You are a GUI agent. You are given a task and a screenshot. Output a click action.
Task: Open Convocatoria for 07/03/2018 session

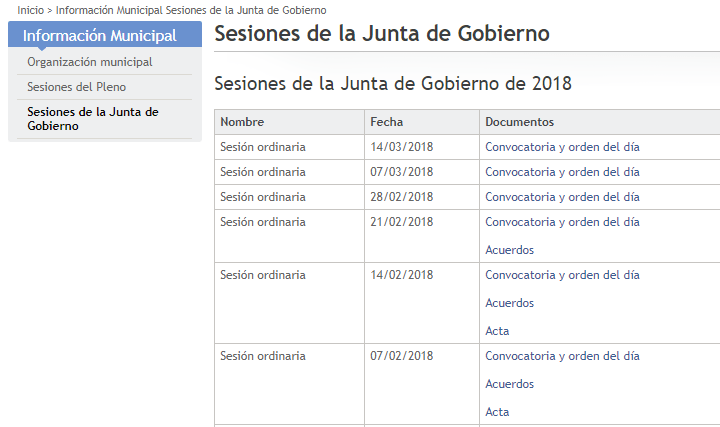tap(562, 172)
